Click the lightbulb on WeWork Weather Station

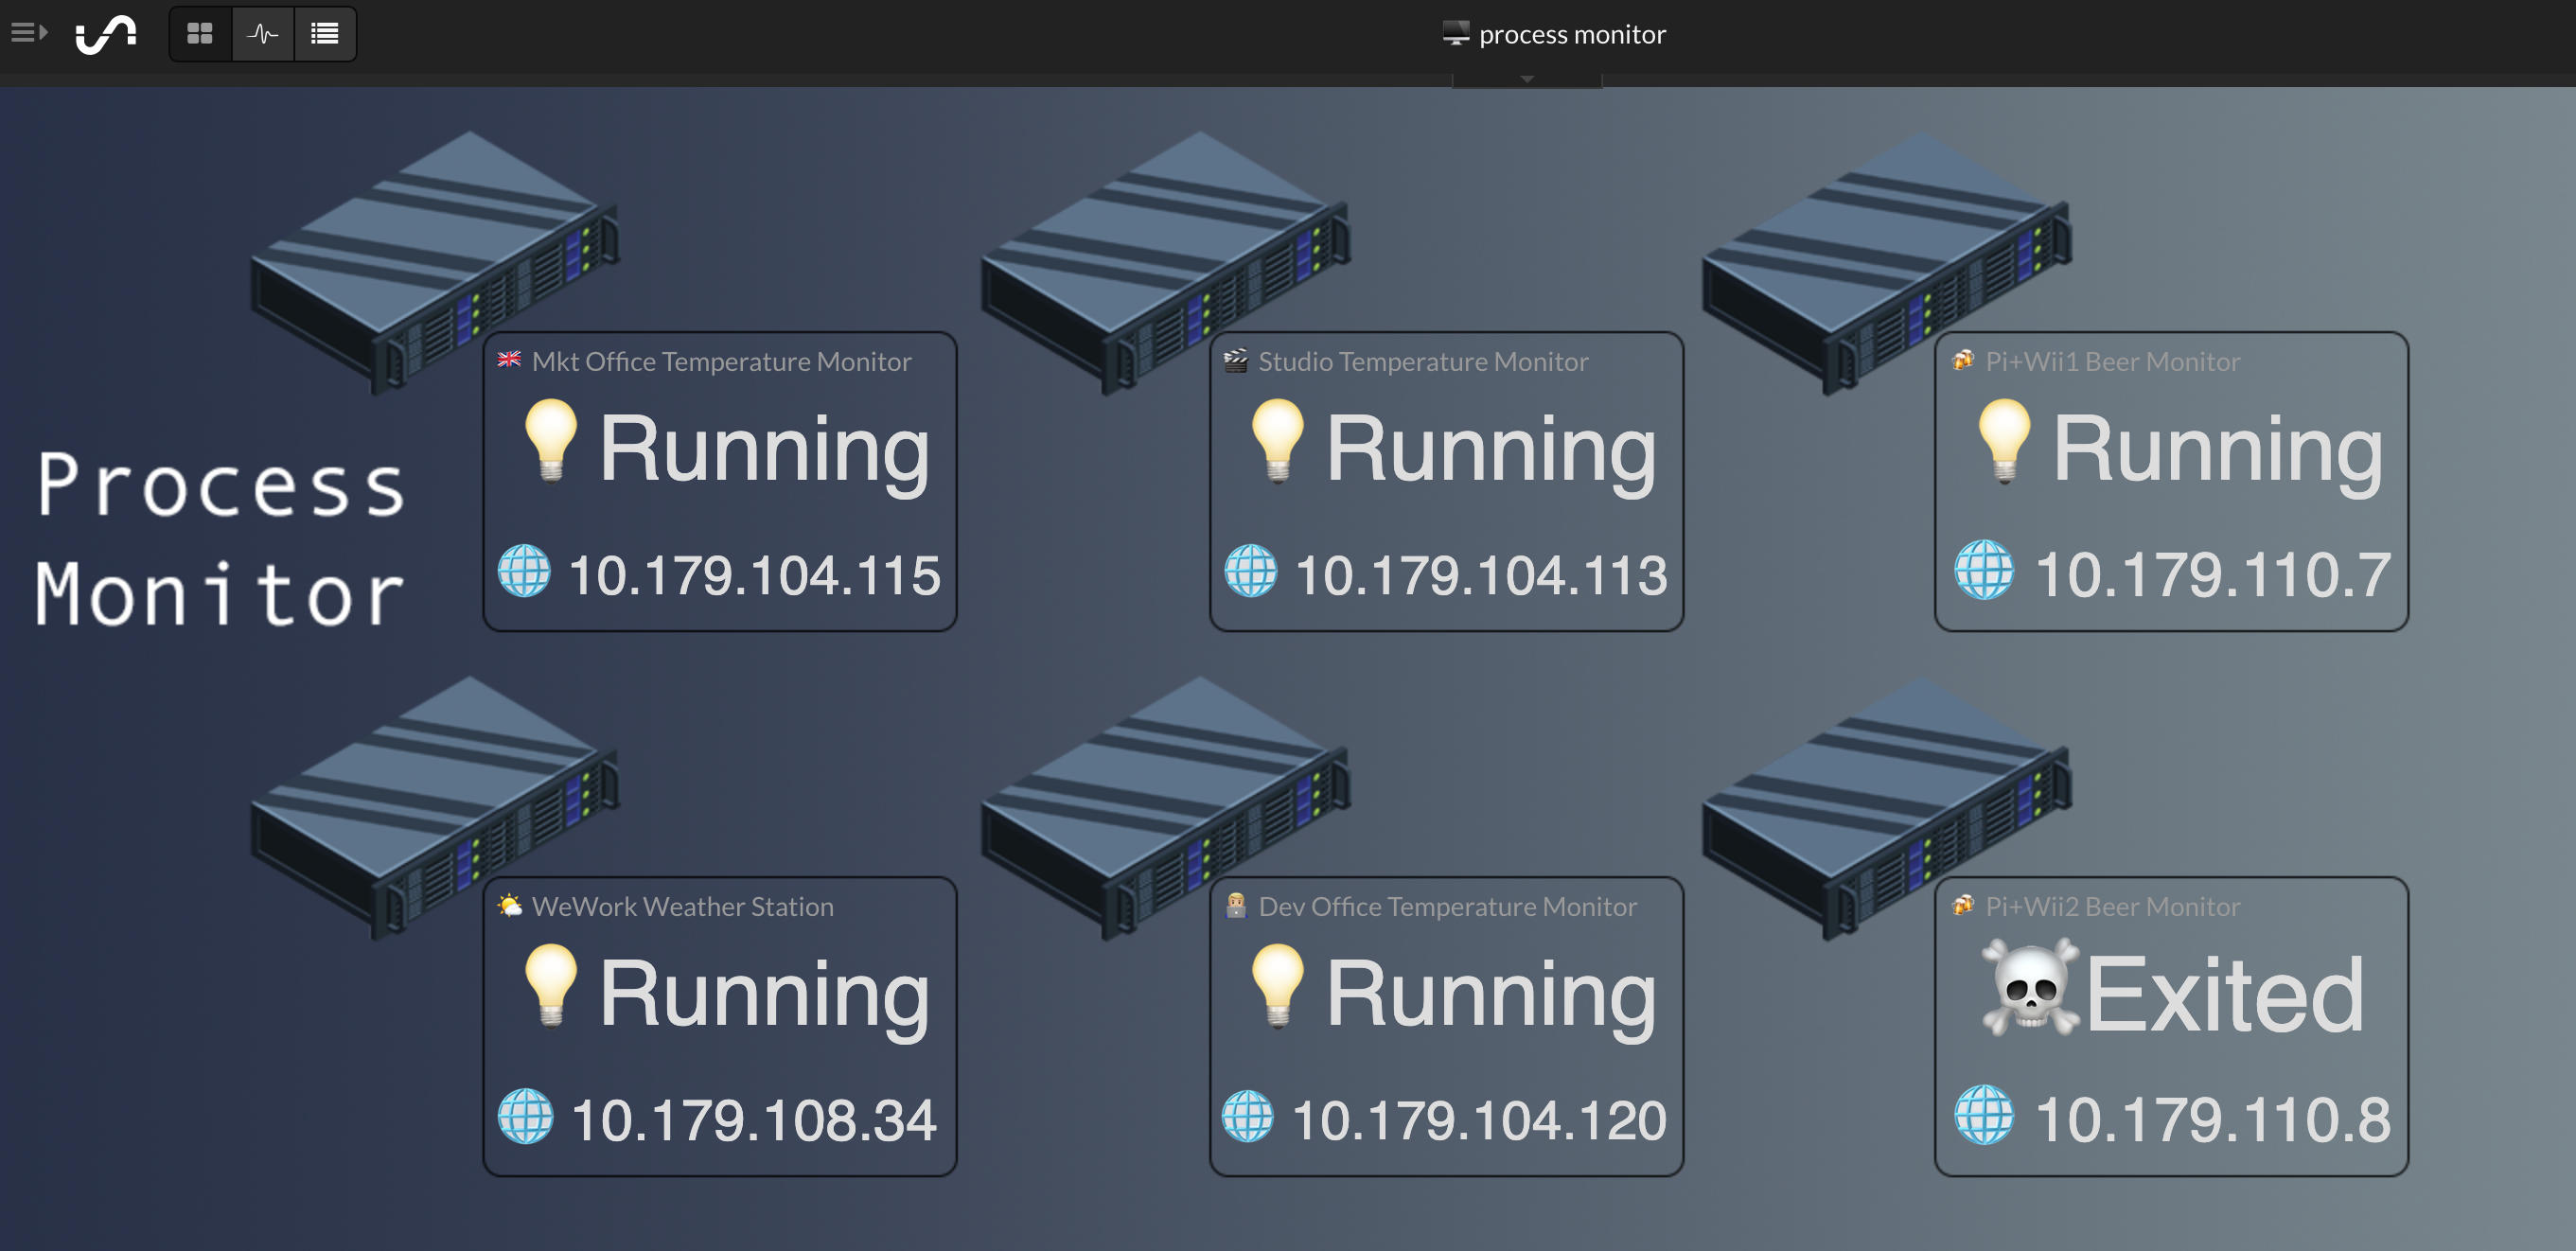click(x=551, y=985)
